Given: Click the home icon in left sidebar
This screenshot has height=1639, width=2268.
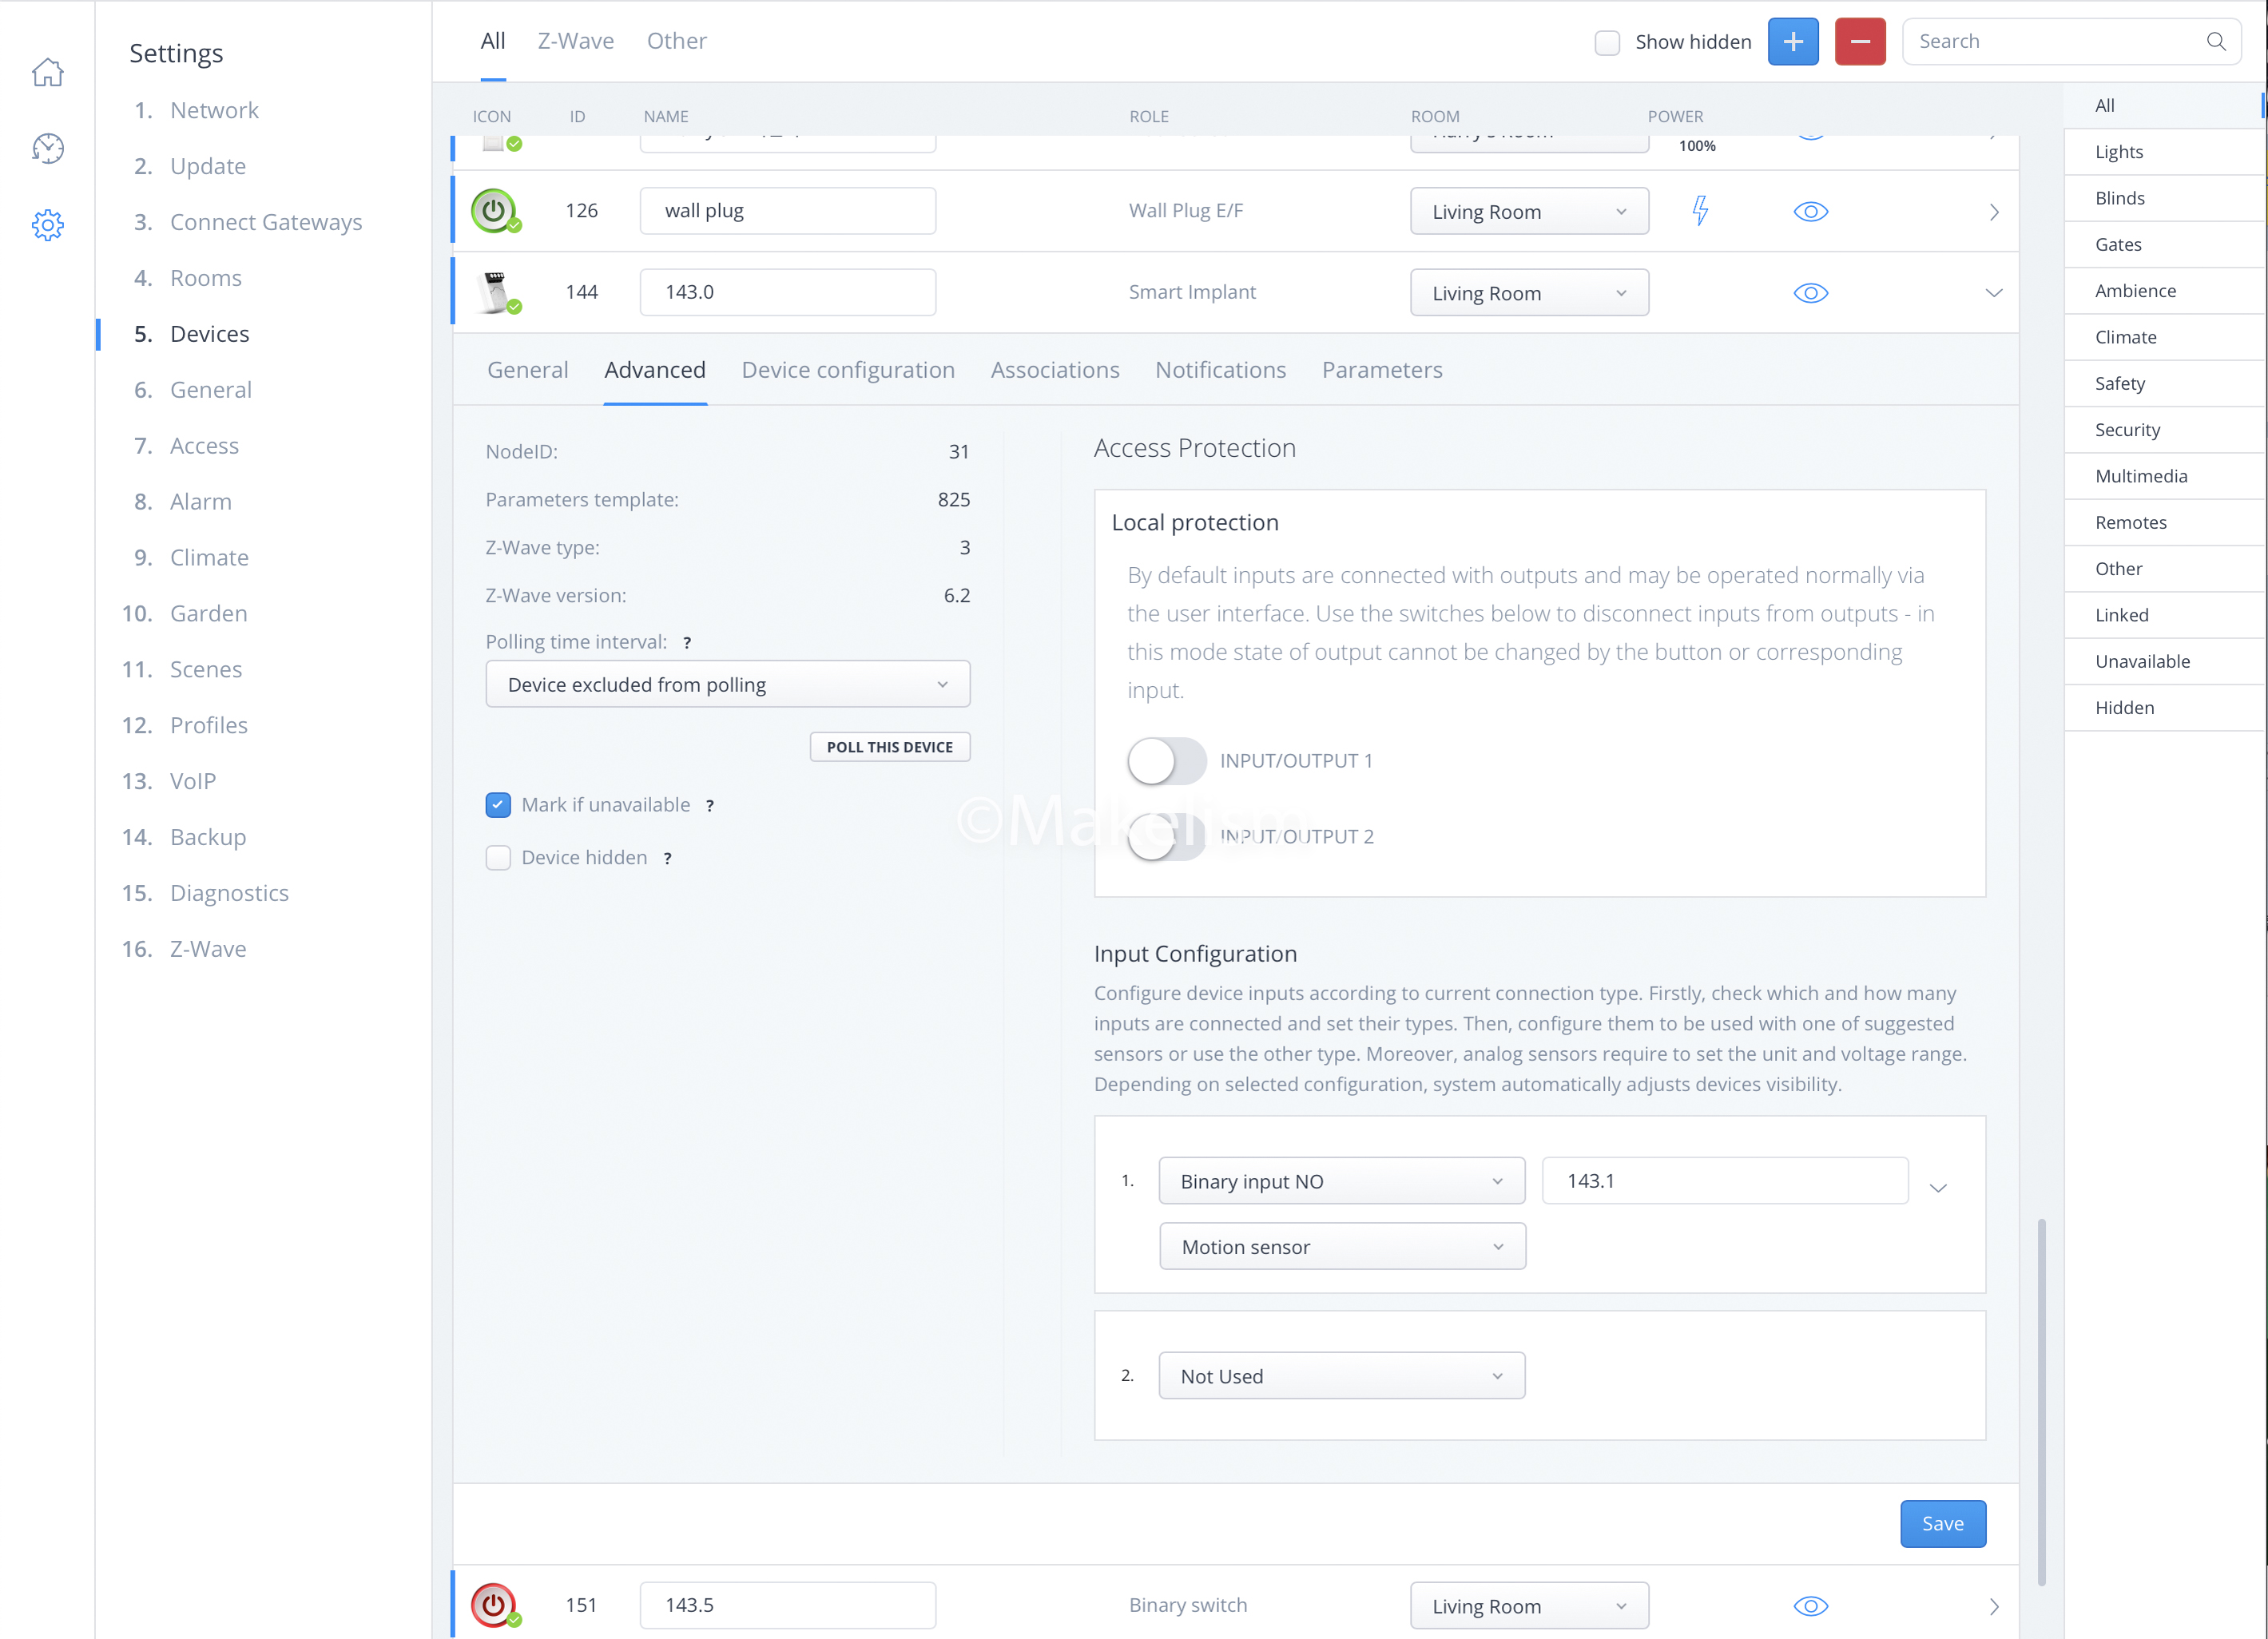Looking at the screenshot, I should pos(47,72).
